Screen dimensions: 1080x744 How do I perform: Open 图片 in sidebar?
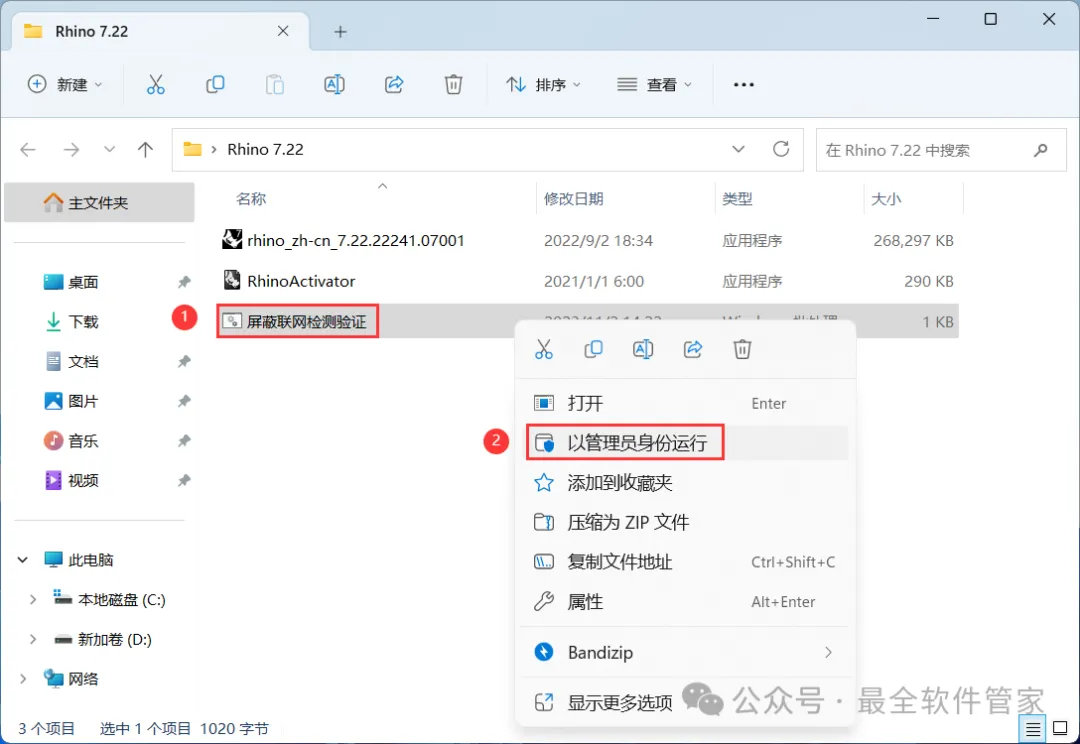[x=83, y=401]
